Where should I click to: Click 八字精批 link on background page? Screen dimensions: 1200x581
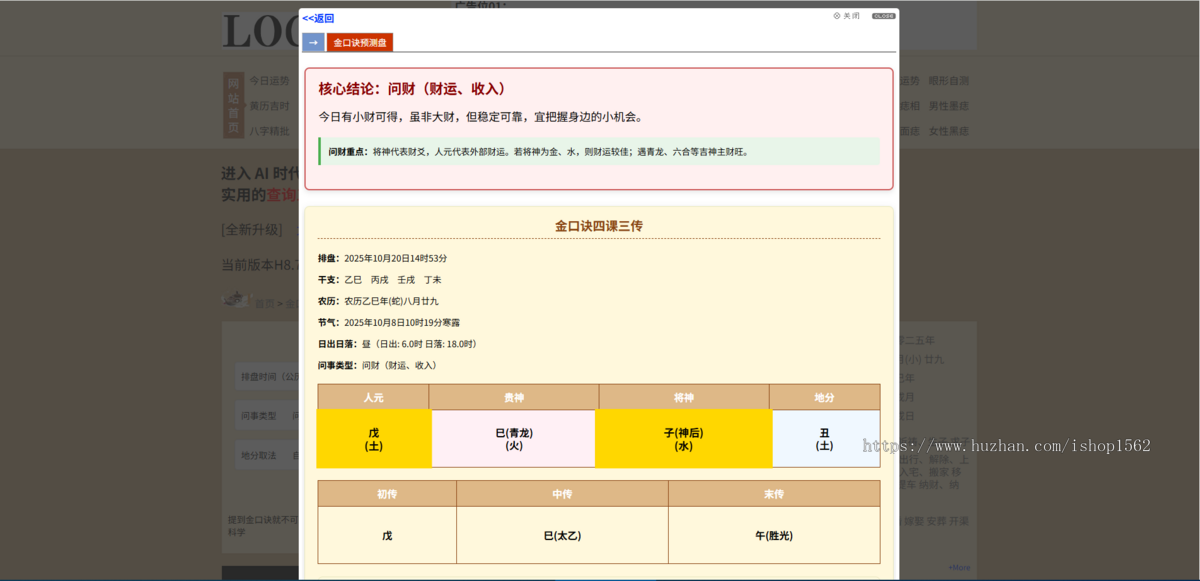point(269,131)
